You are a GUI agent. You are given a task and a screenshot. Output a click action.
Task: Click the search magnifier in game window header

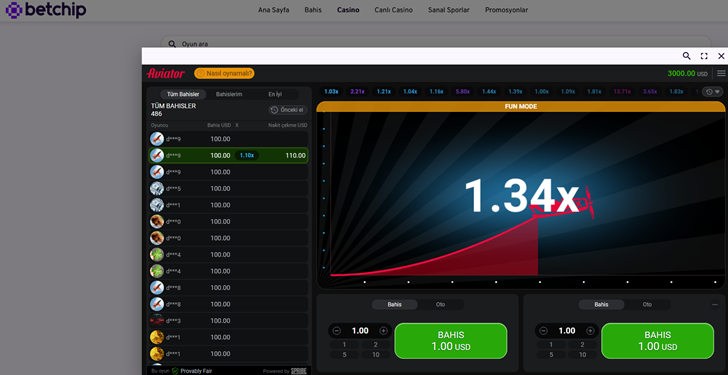686,56
